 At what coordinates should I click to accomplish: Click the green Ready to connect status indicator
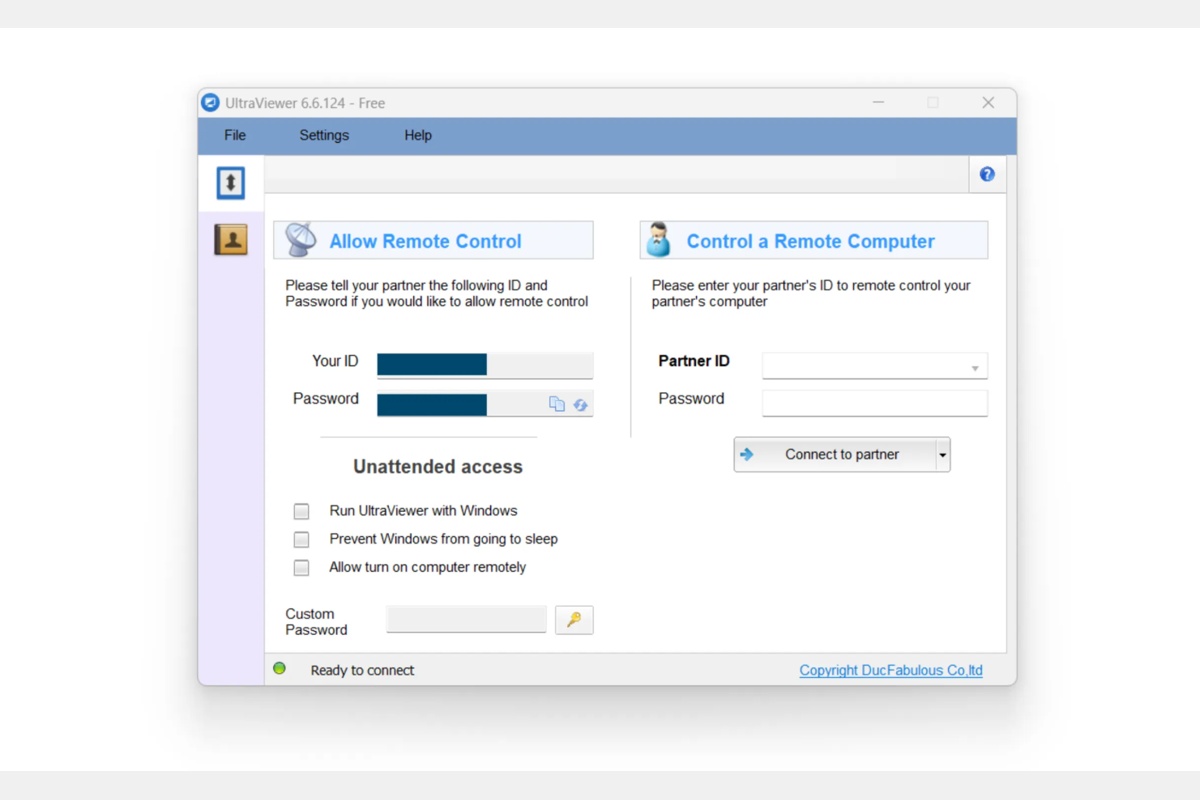coord(280,668)
